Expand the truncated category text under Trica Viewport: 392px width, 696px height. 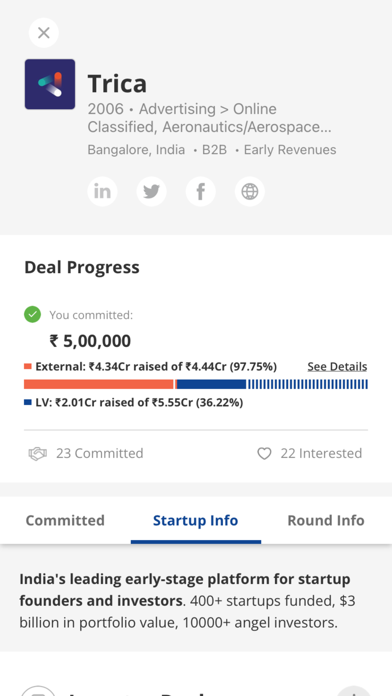pos(209,118)
